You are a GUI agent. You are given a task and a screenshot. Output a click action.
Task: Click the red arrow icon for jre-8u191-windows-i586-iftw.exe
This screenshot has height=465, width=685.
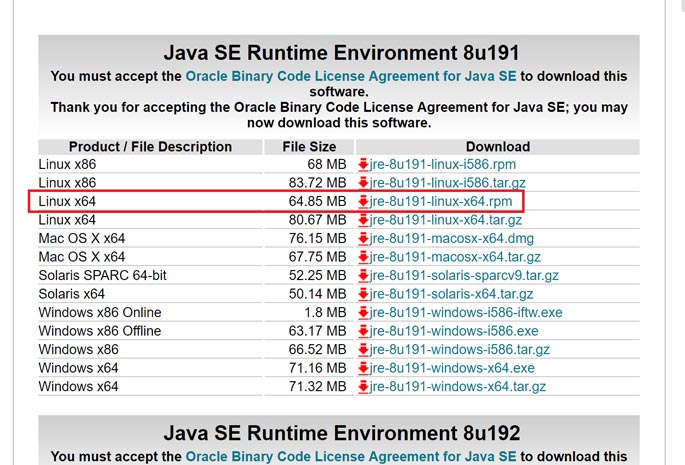pos(363,312)
